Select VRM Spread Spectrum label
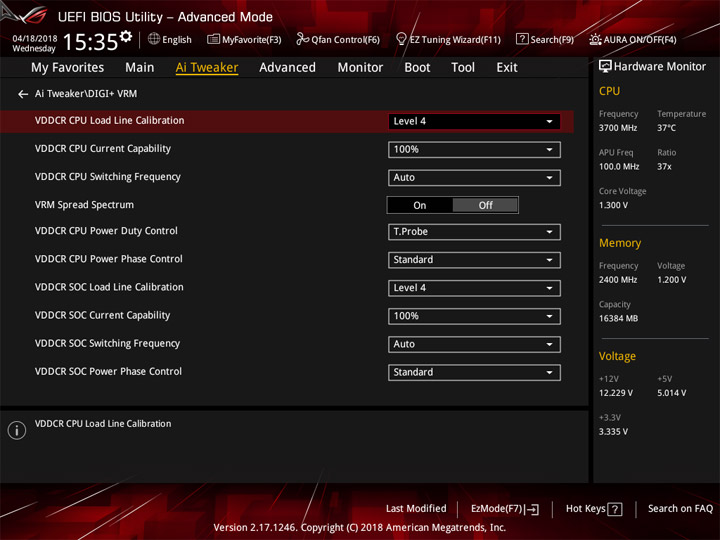The height and width of the screenshot is (540, 720). point(84,205)
